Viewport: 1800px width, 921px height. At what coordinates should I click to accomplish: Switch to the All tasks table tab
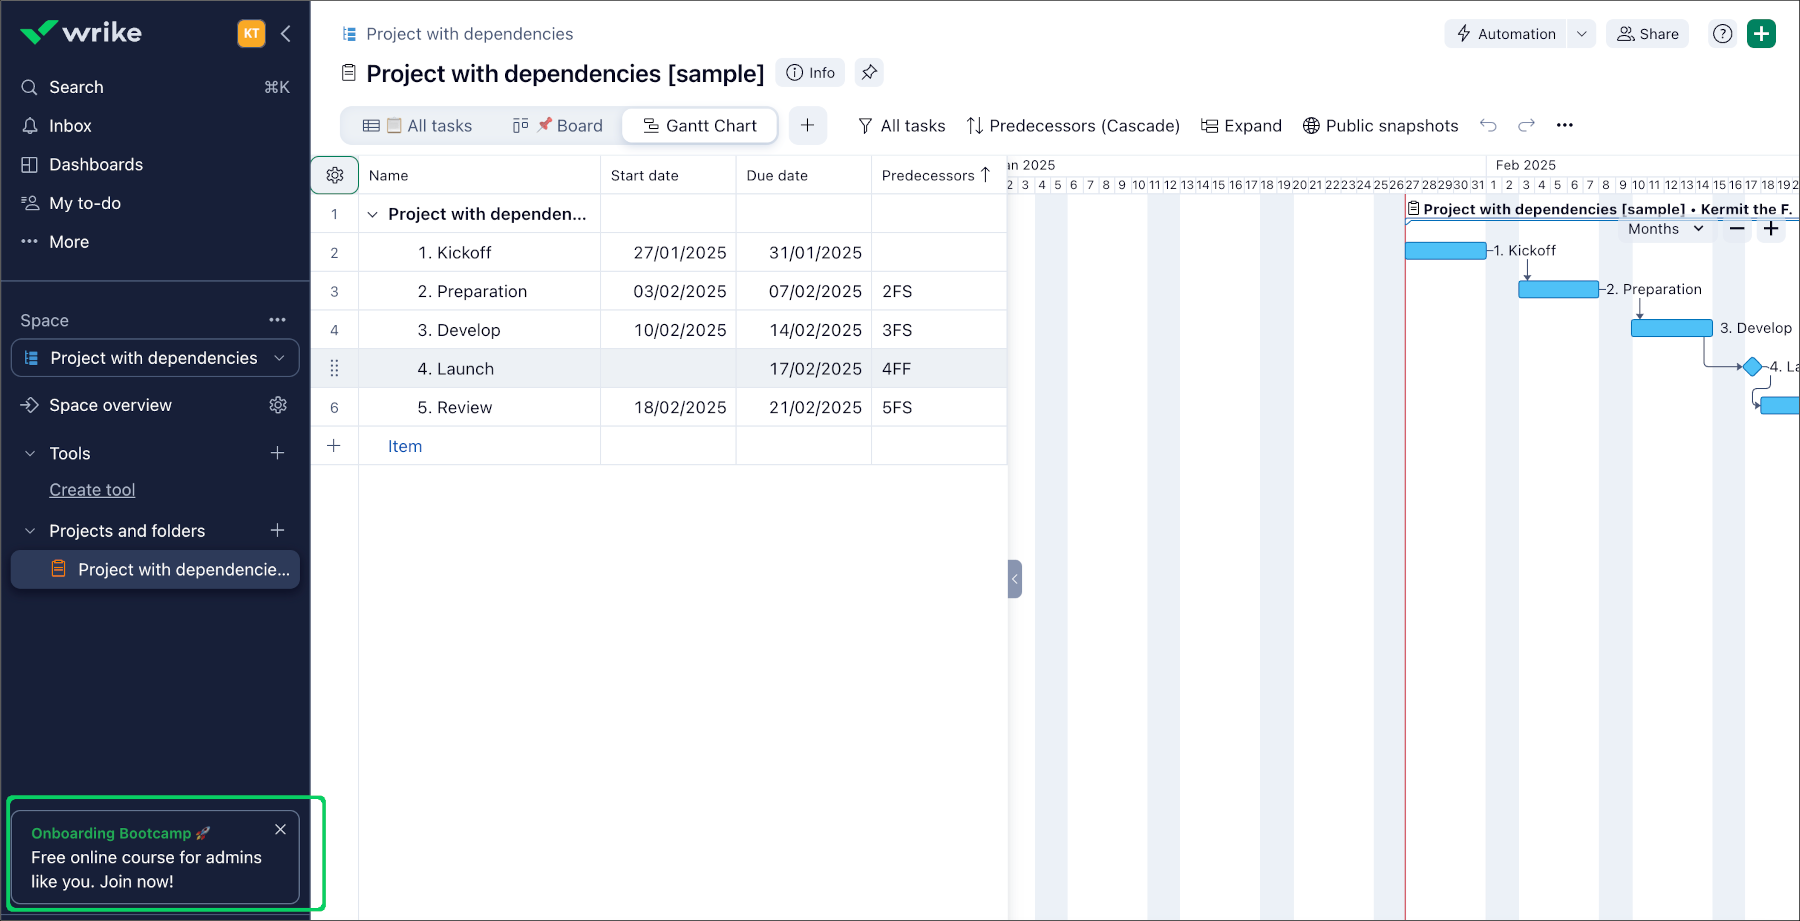pyautogui.click(x=418, y=126)
